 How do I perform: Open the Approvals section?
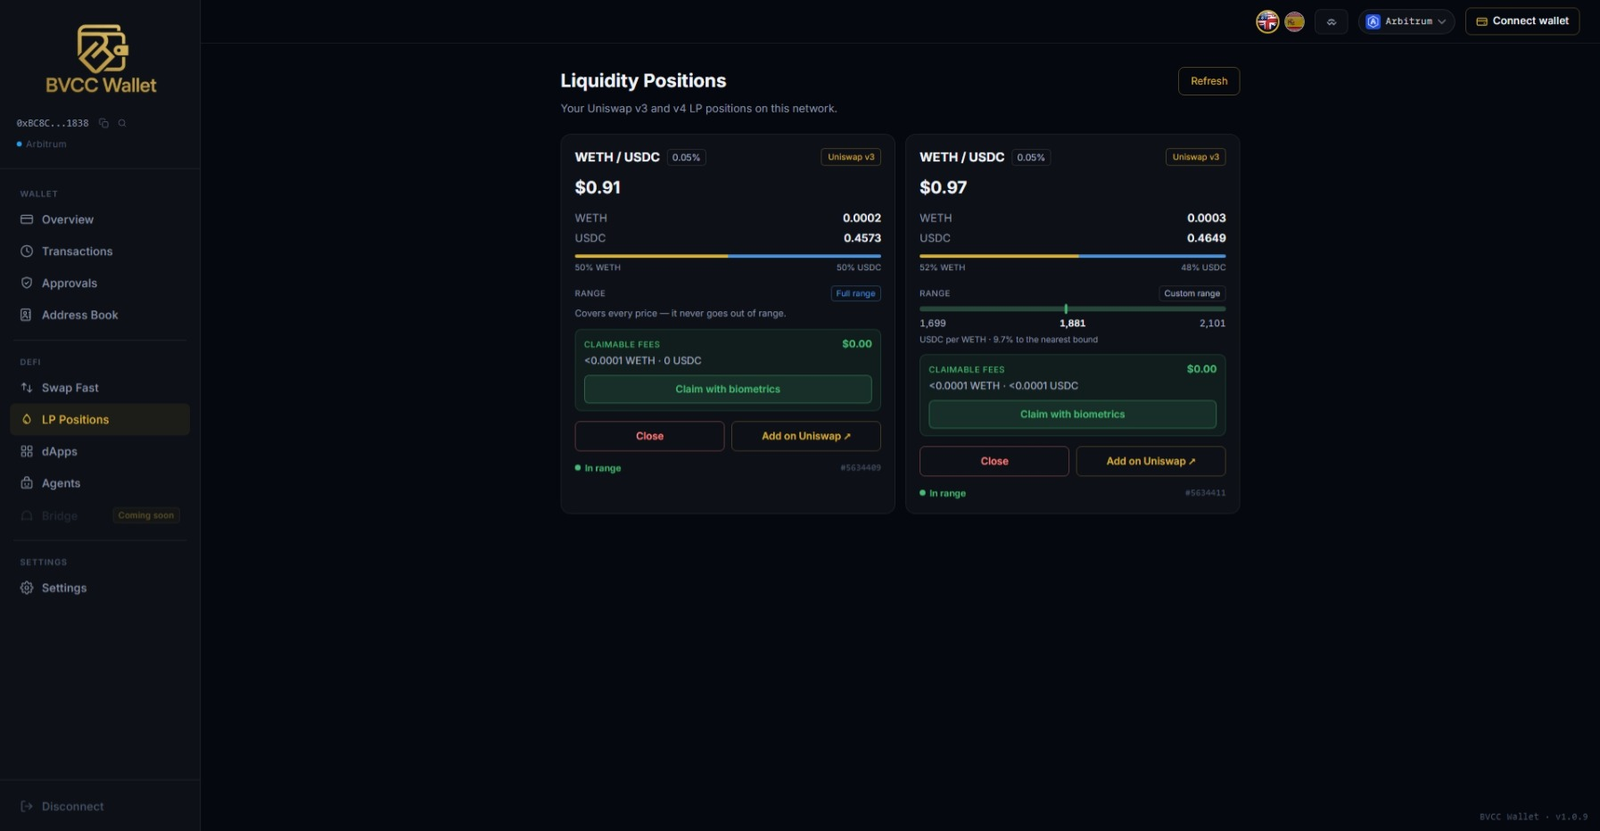tap(100, 283)
